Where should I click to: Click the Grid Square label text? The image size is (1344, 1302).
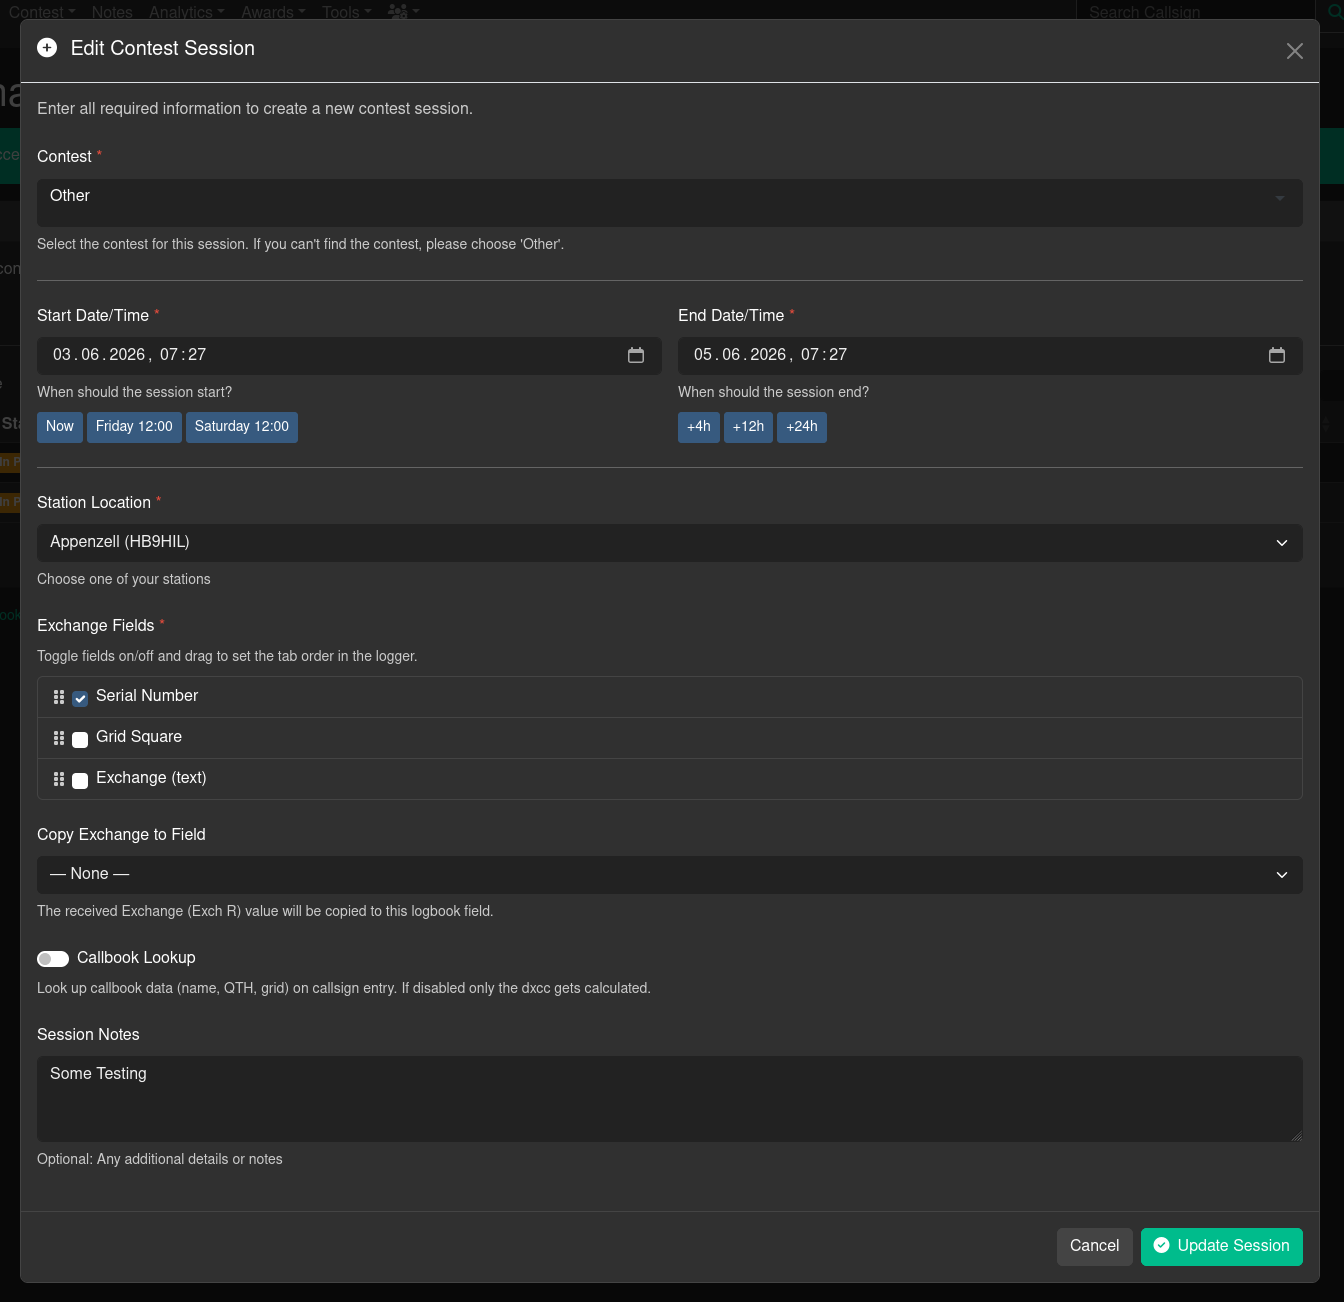pos(139,737)
